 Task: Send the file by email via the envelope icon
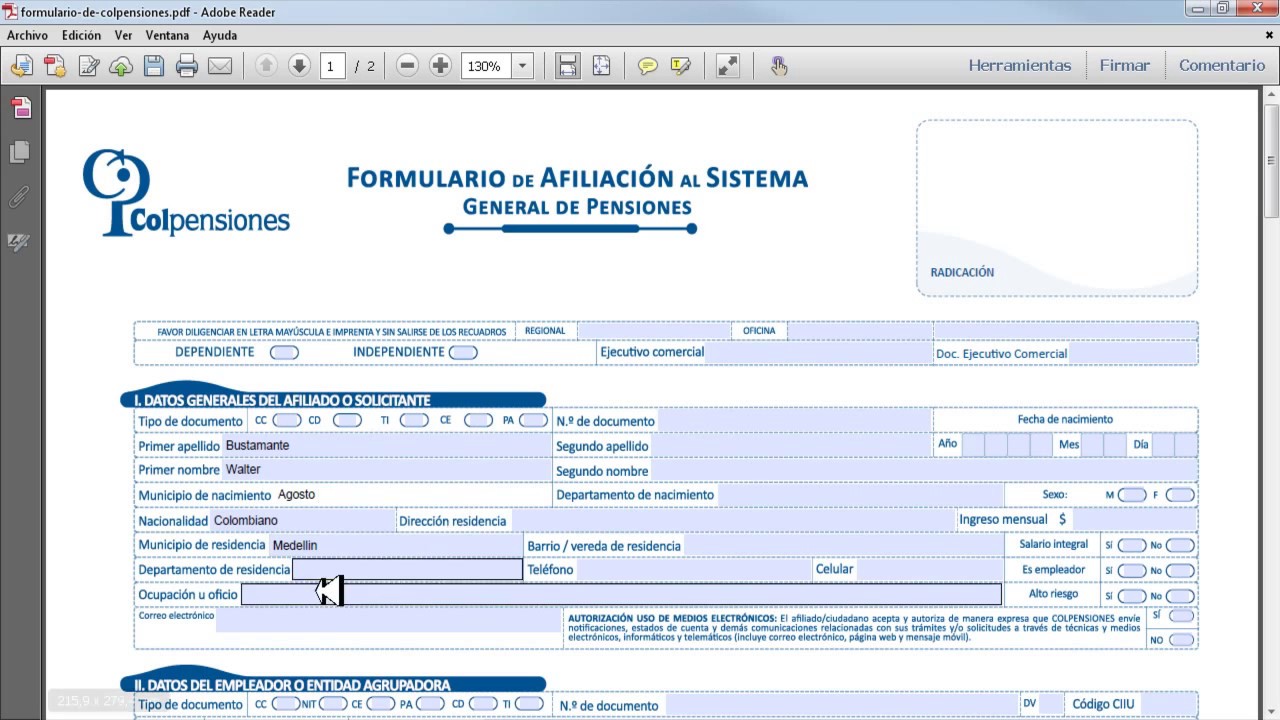[220, 66]
